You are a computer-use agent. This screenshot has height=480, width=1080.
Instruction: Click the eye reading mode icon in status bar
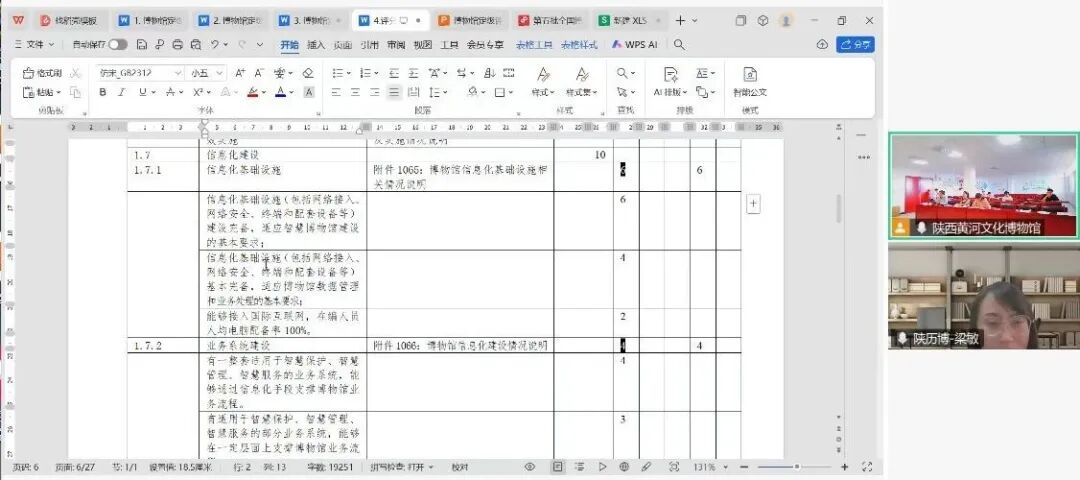click(530, 466)
